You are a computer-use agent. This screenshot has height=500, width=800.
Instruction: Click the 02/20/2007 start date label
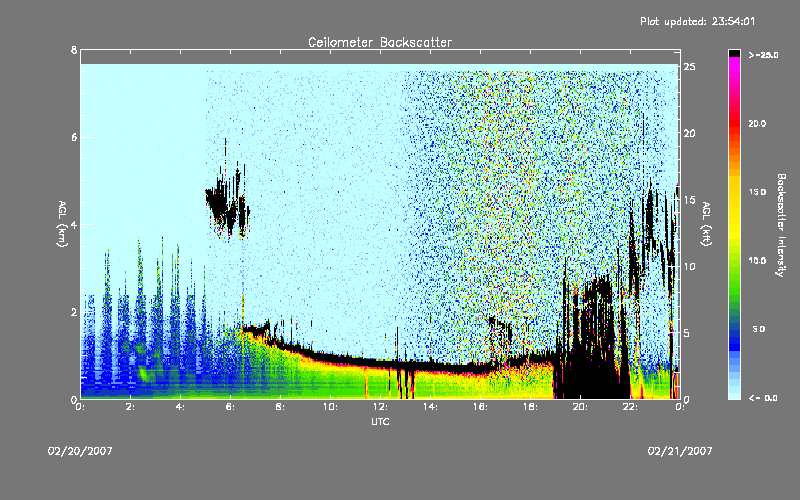coord(80,451)
